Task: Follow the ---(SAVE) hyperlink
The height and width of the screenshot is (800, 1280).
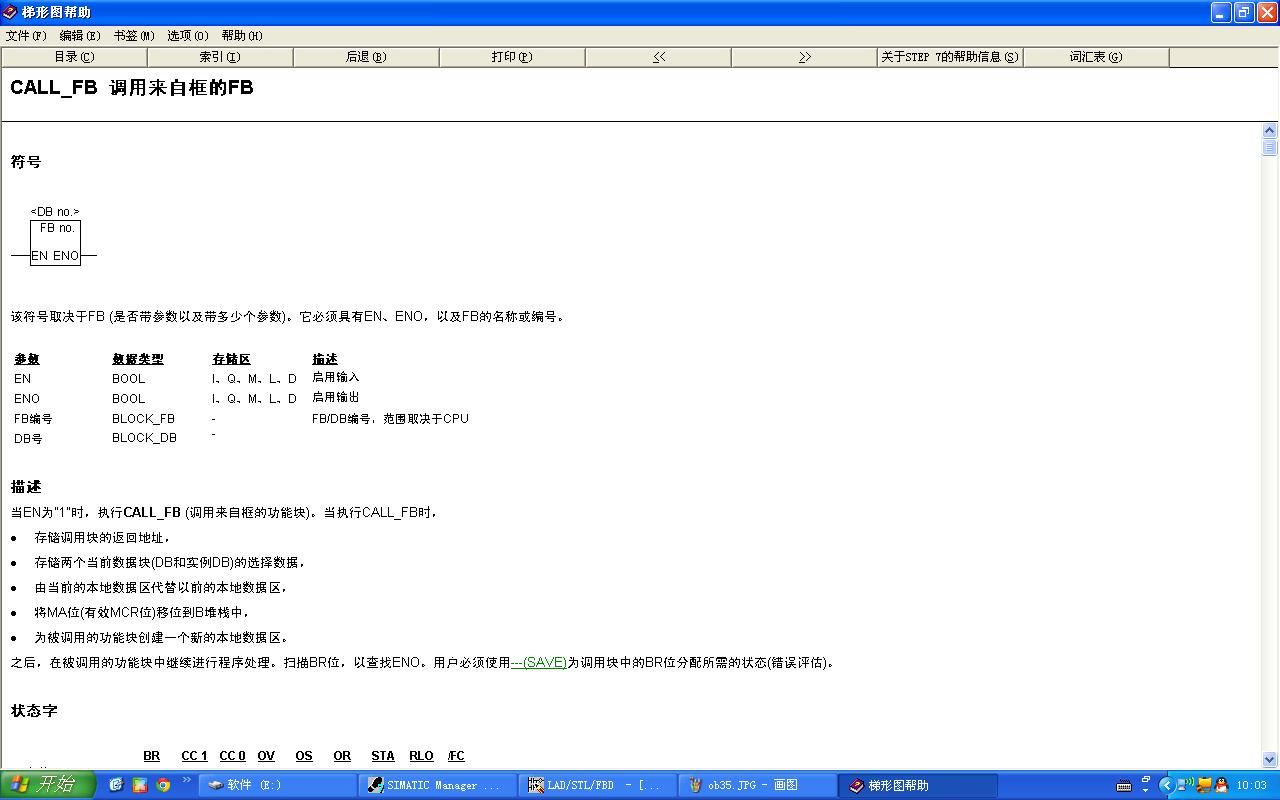Action: 539,662
